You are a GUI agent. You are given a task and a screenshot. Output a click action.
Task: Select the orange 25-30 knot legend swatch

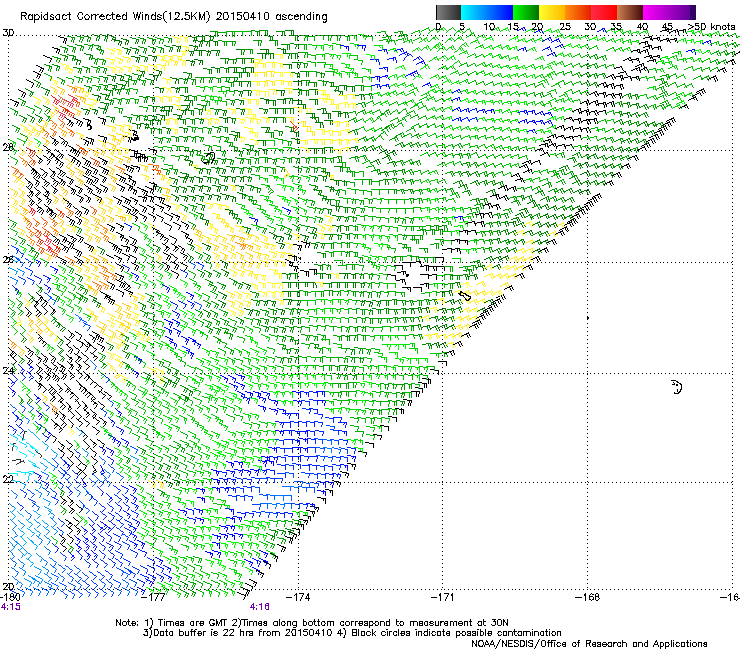(x=578, y=12)
